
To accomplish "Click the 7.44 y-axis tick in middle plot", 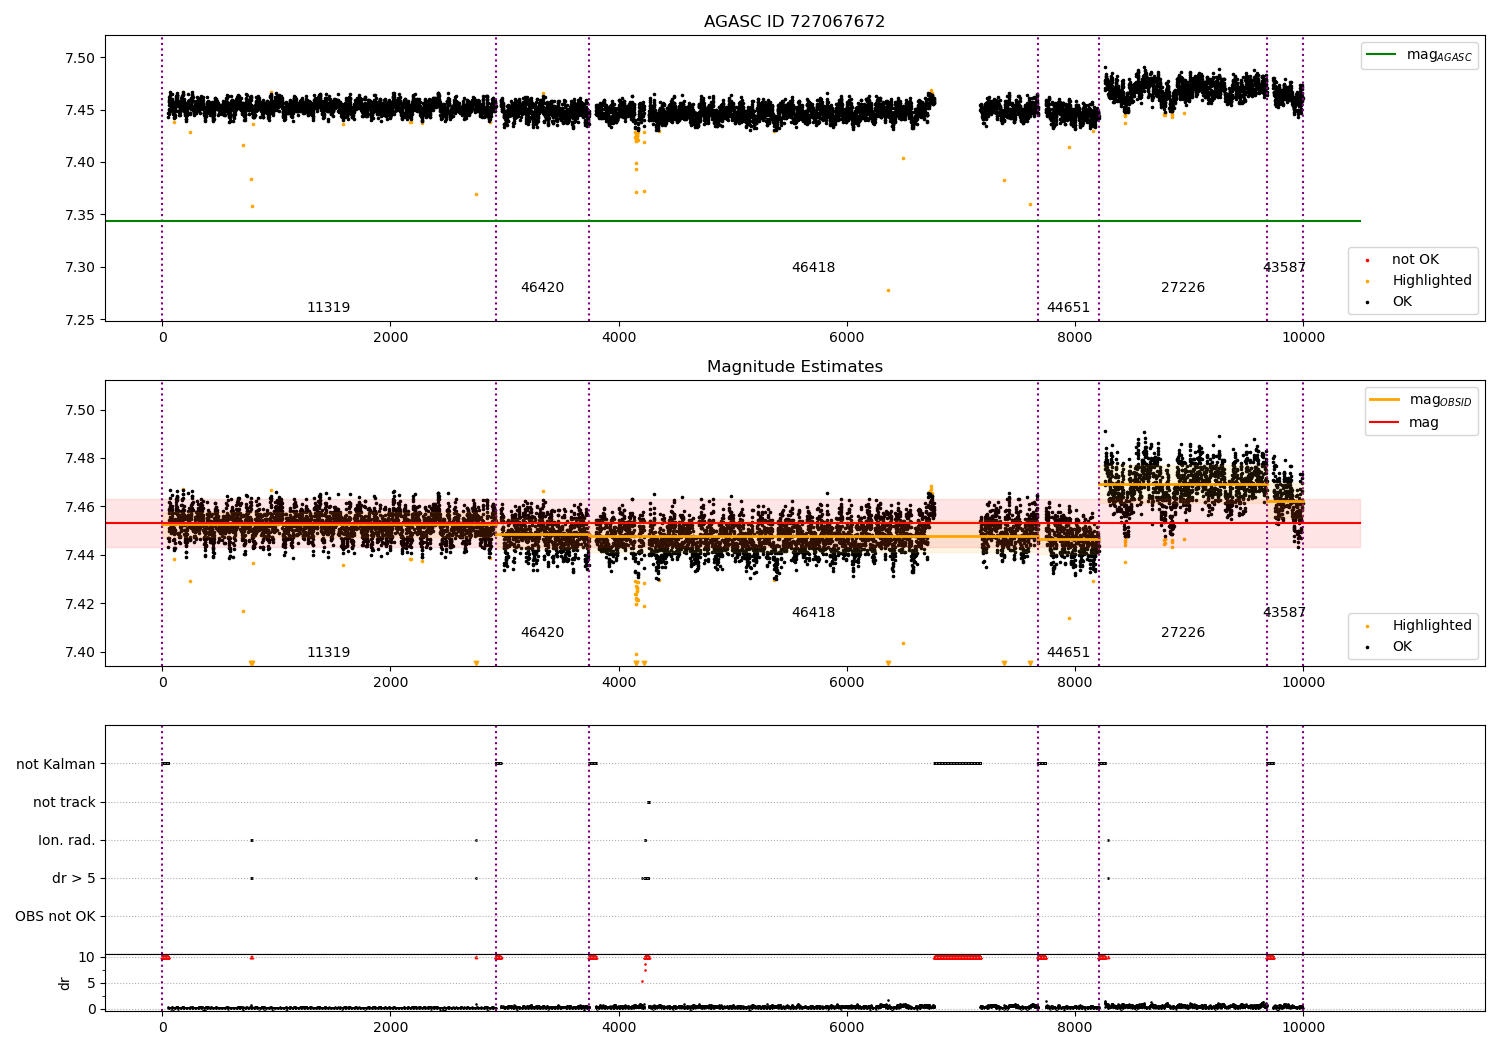I will pos(80,555).
